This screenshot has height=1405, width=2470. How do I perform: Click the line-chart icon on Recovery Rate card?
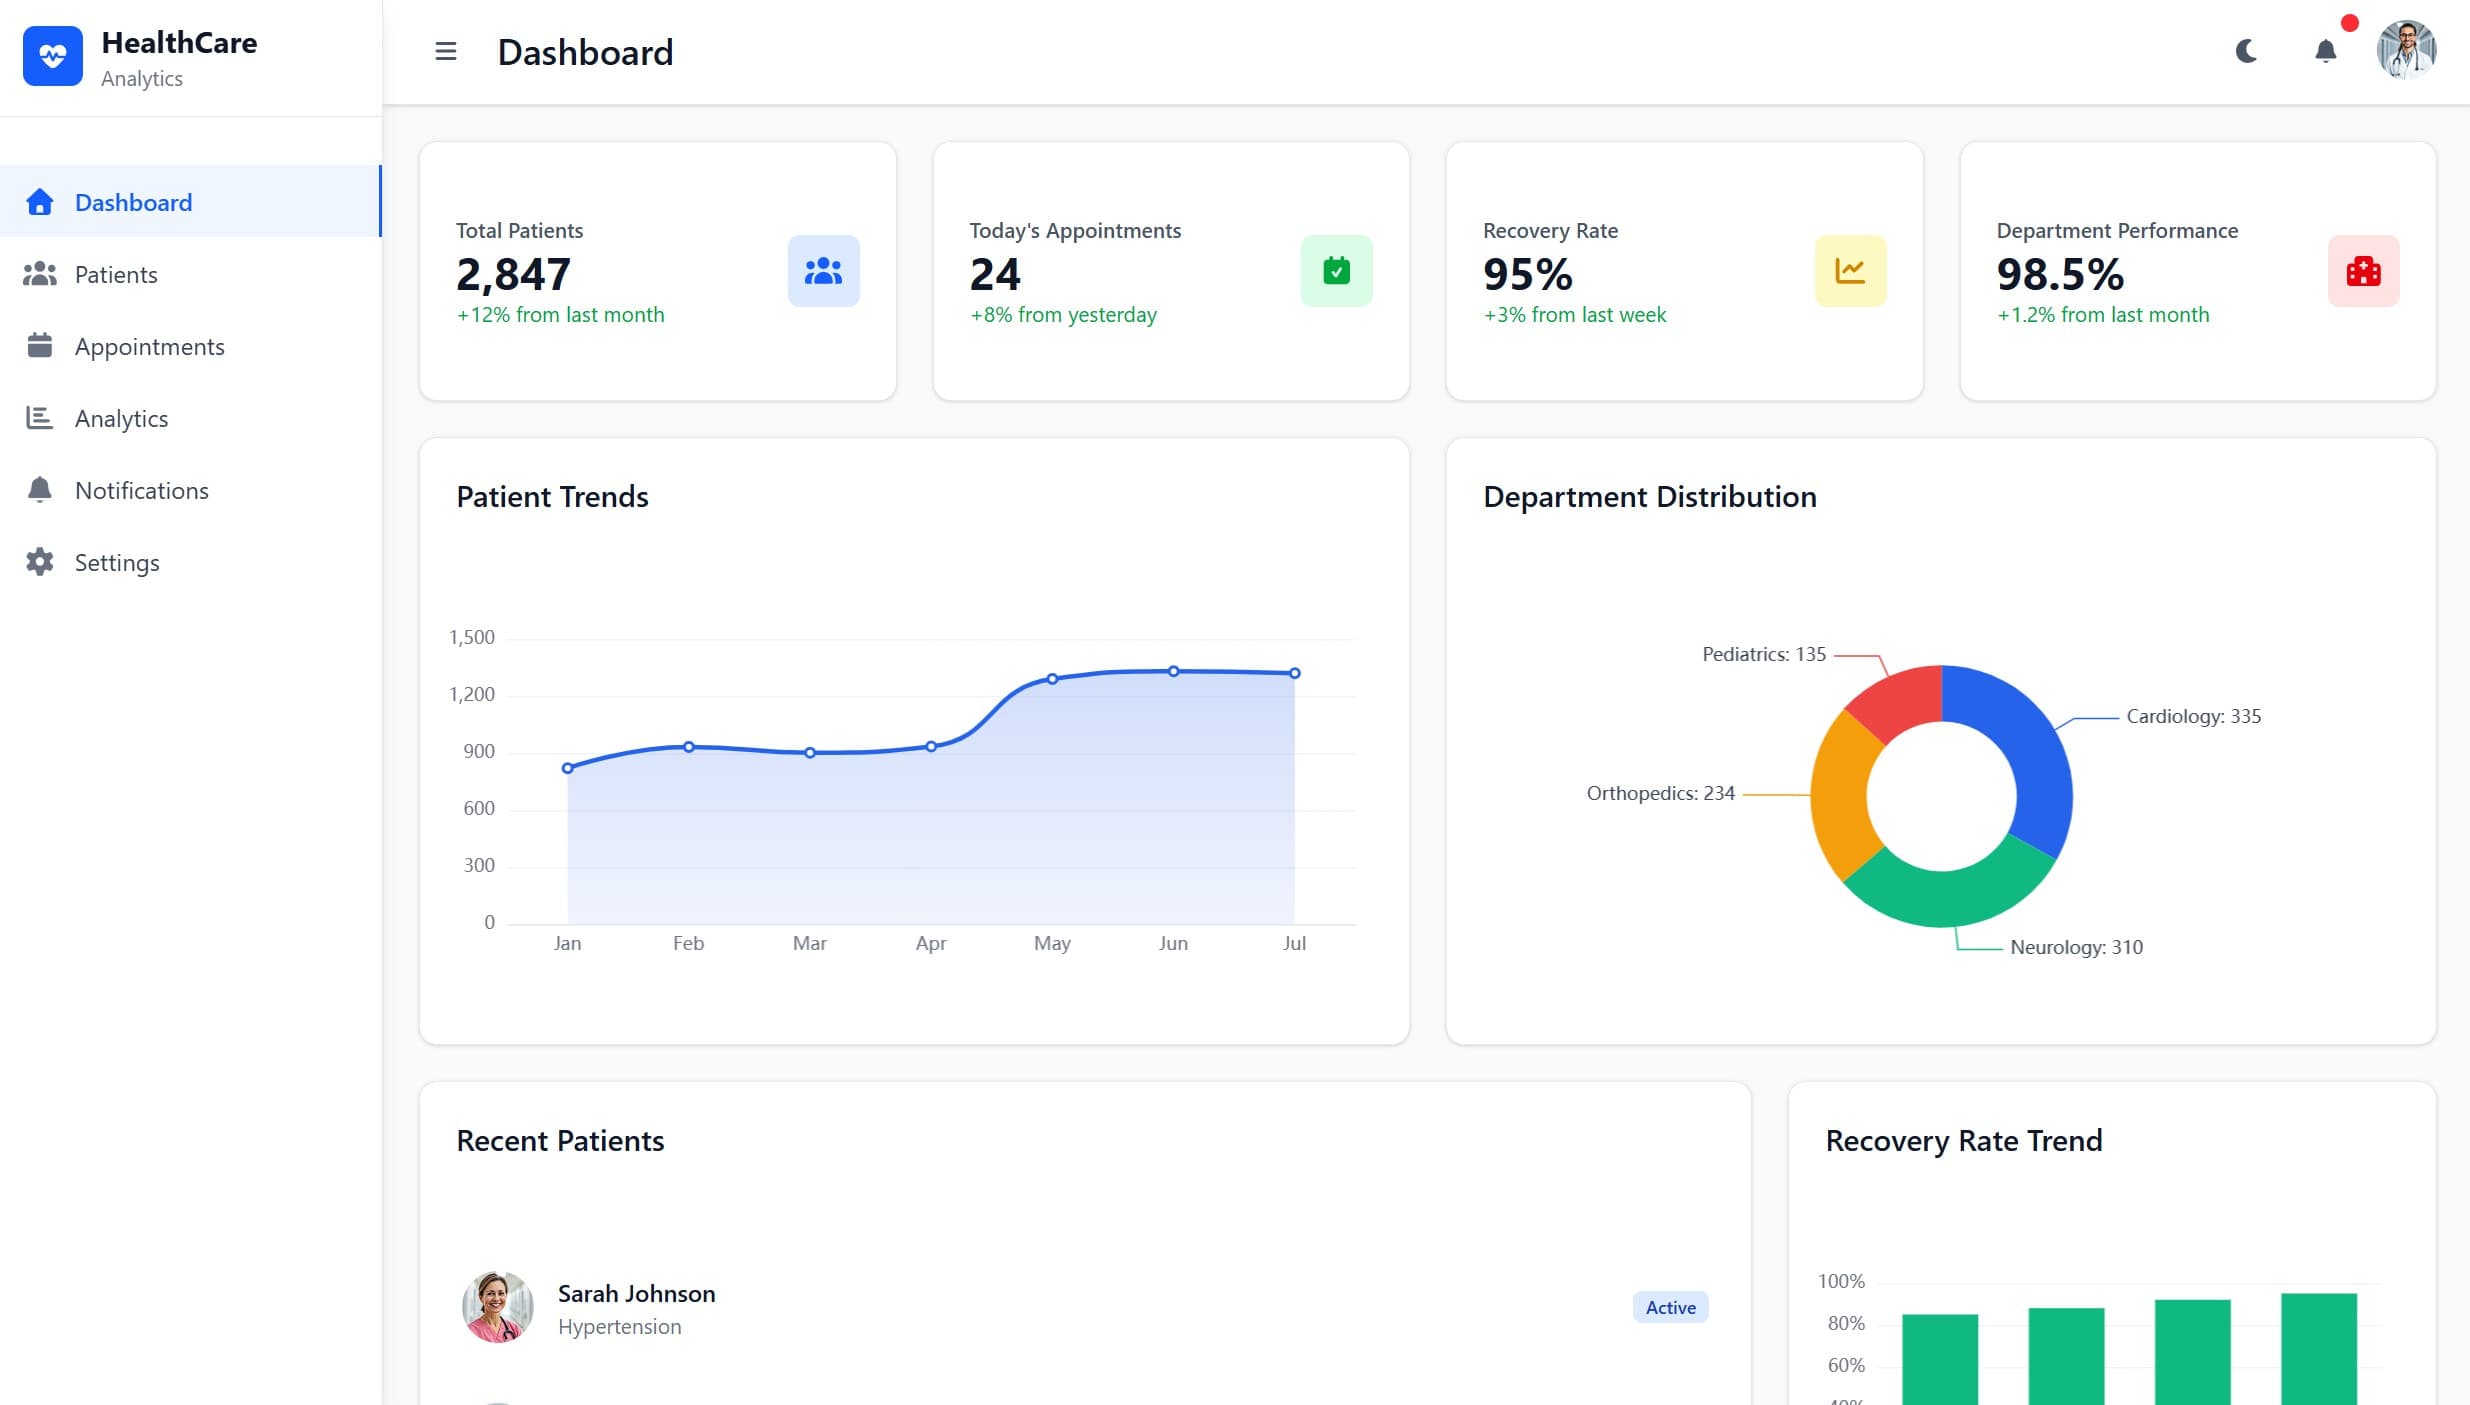coord(1849,270)
